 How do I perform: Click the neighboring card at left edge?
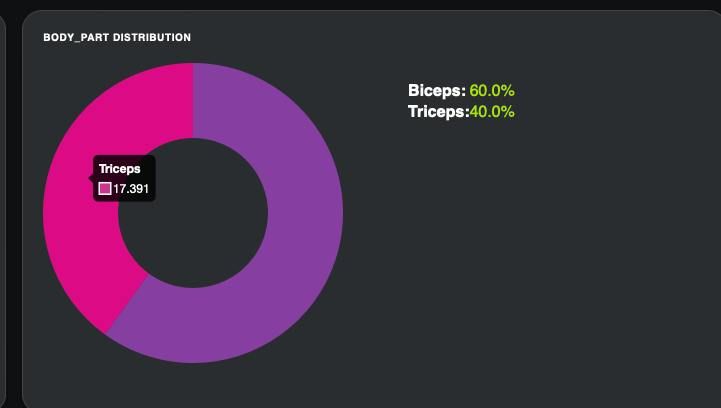click(x=3, y=200)
